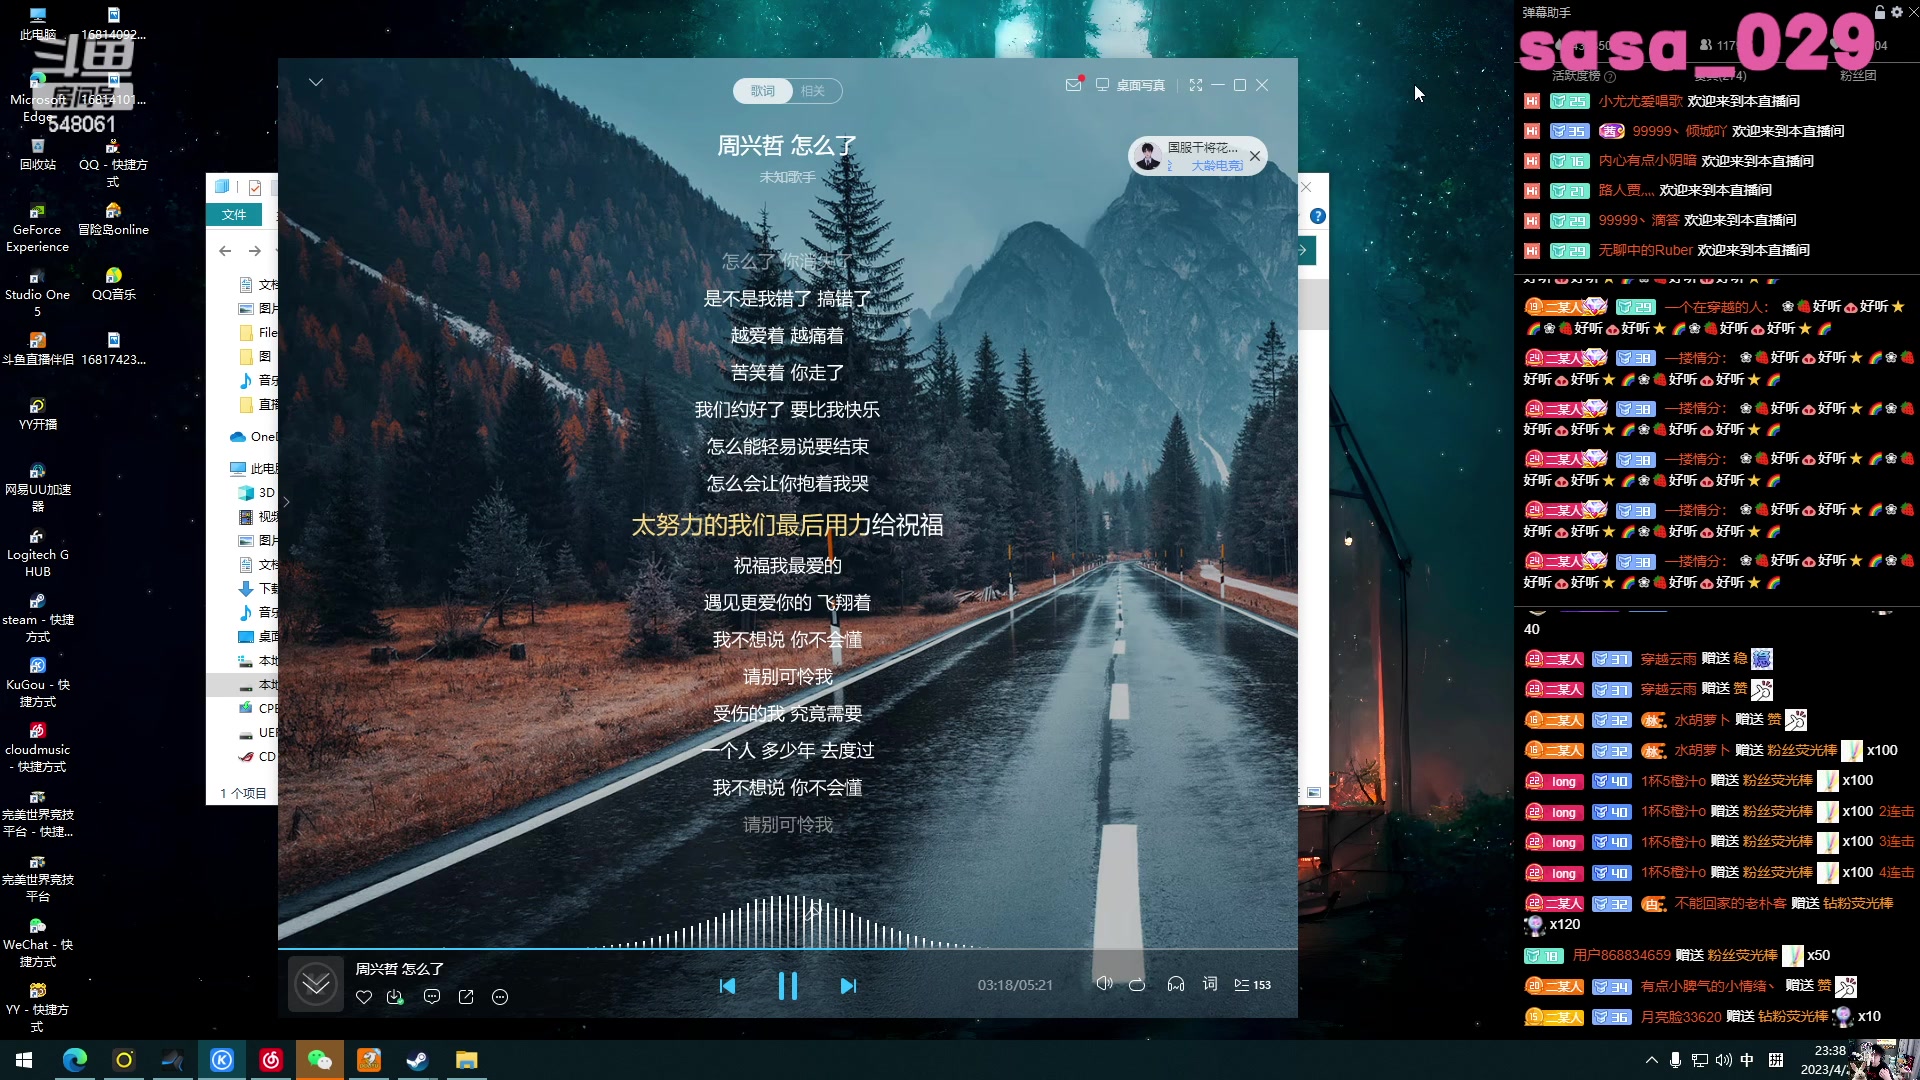The height and width of the screenshot is (1080, 1920).
Task: Pause the playing song
Action: [788, 986]
